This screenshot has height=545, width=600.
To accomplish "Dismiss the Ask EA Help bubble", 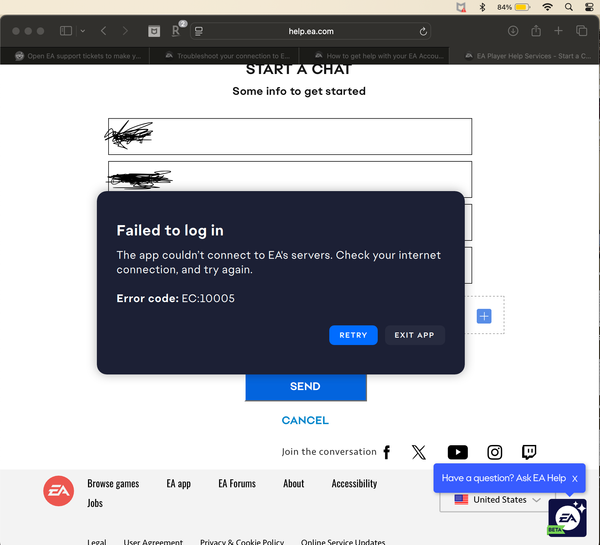I will click(x=575, y=478).
